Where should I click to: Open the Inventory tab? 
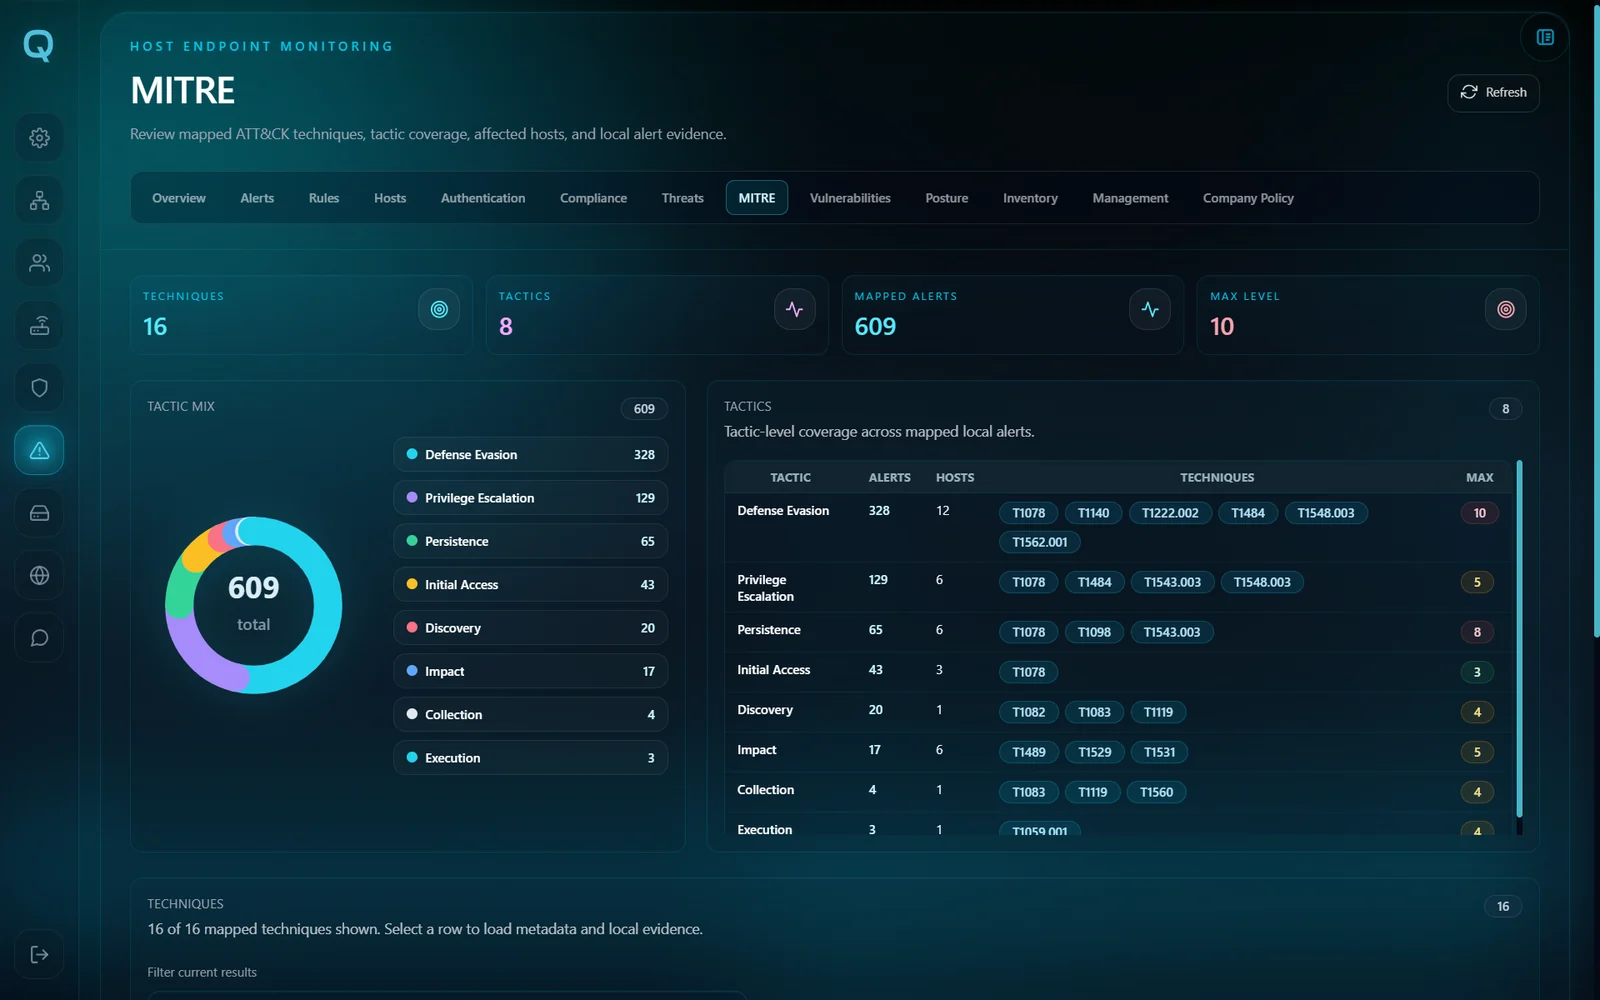pos(1030,198)
